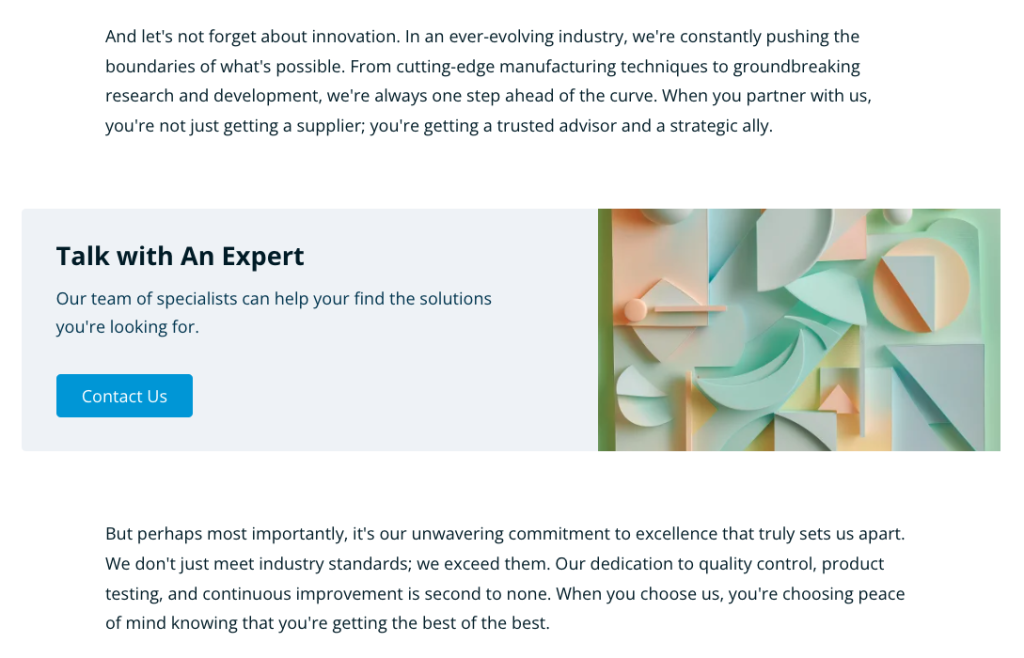The height and width of the screenshot is (658, 1024).
Task: Click the small pink ball beside the pink bar
Action: (636, 309)
